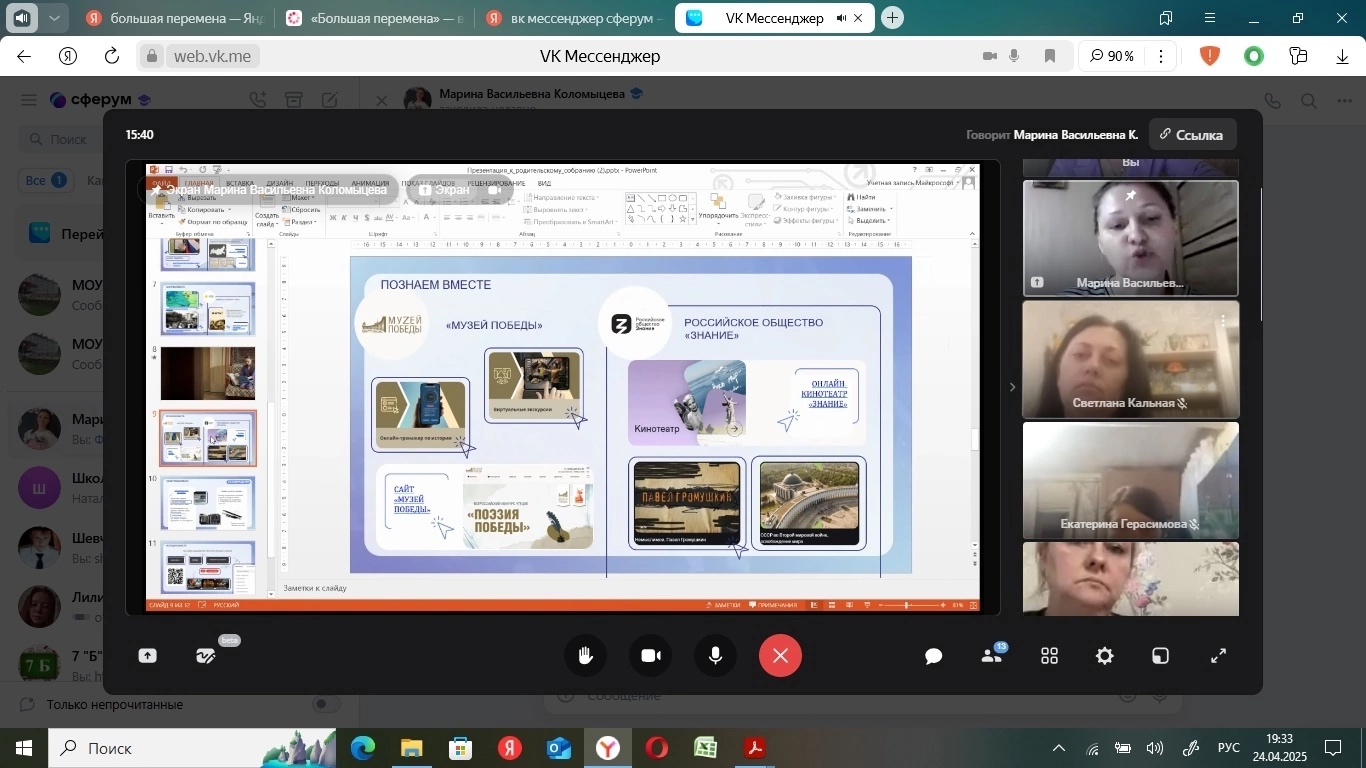1366x768 pixels.
Task: Open the red shield protection icon
Action: point(1210,56)
